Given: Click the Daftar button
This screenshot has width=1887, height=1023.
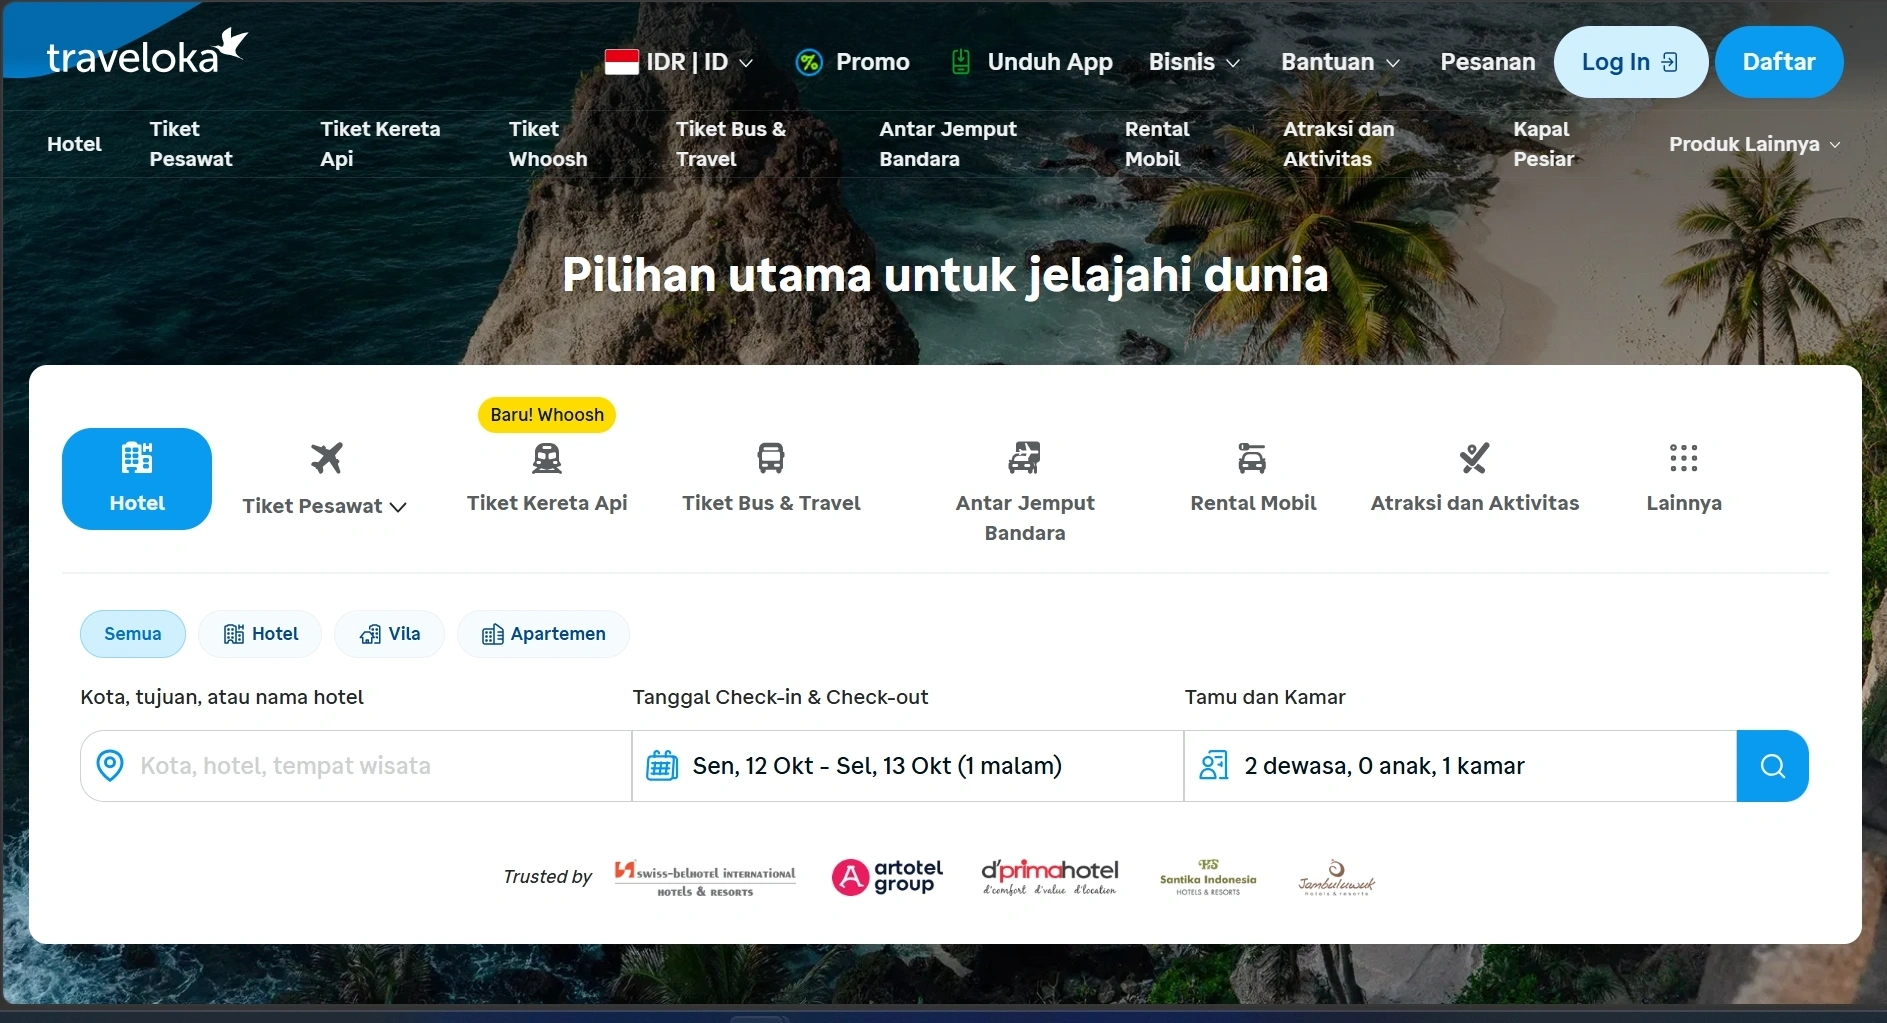Looking at the screenshot, I should pos(1779,62).
